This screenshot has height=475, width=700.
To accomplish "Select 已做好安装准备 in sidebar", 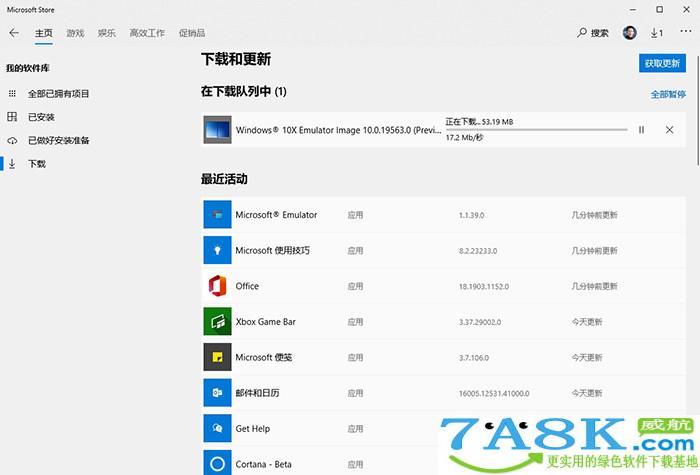I will (58, 140).
